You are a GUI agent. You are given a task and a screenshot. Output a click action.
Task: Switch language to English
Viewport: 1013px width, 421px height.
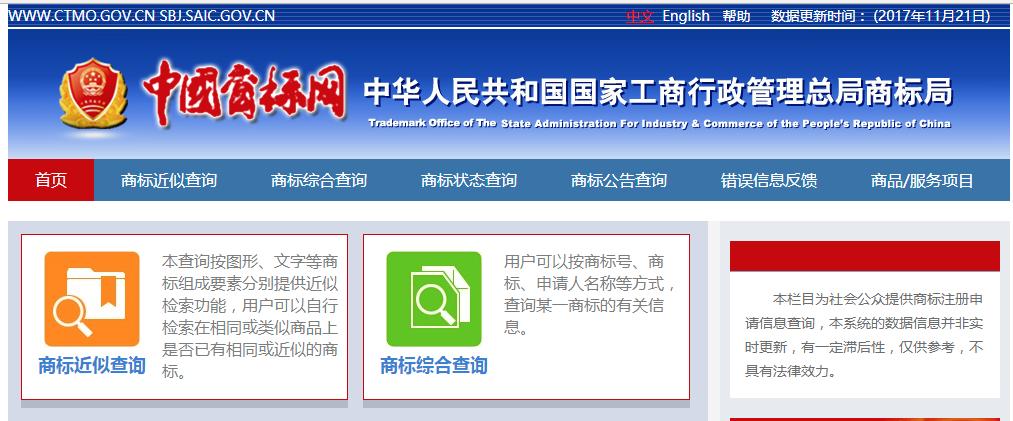point(686,16)
